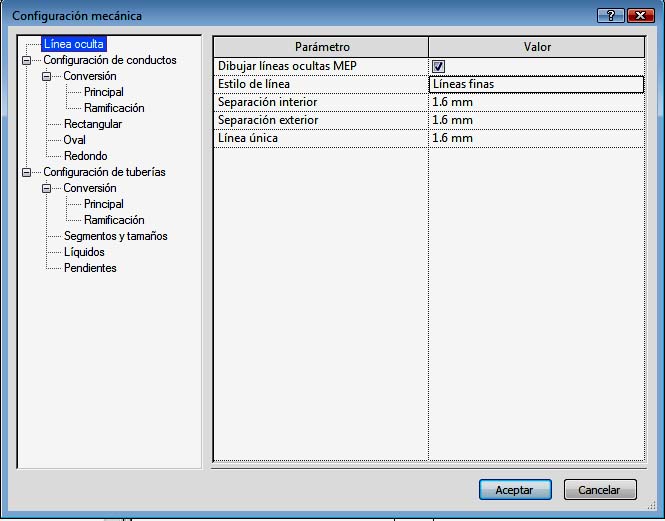Open the Estilo de línea value dropdown

tap(536, 85)
